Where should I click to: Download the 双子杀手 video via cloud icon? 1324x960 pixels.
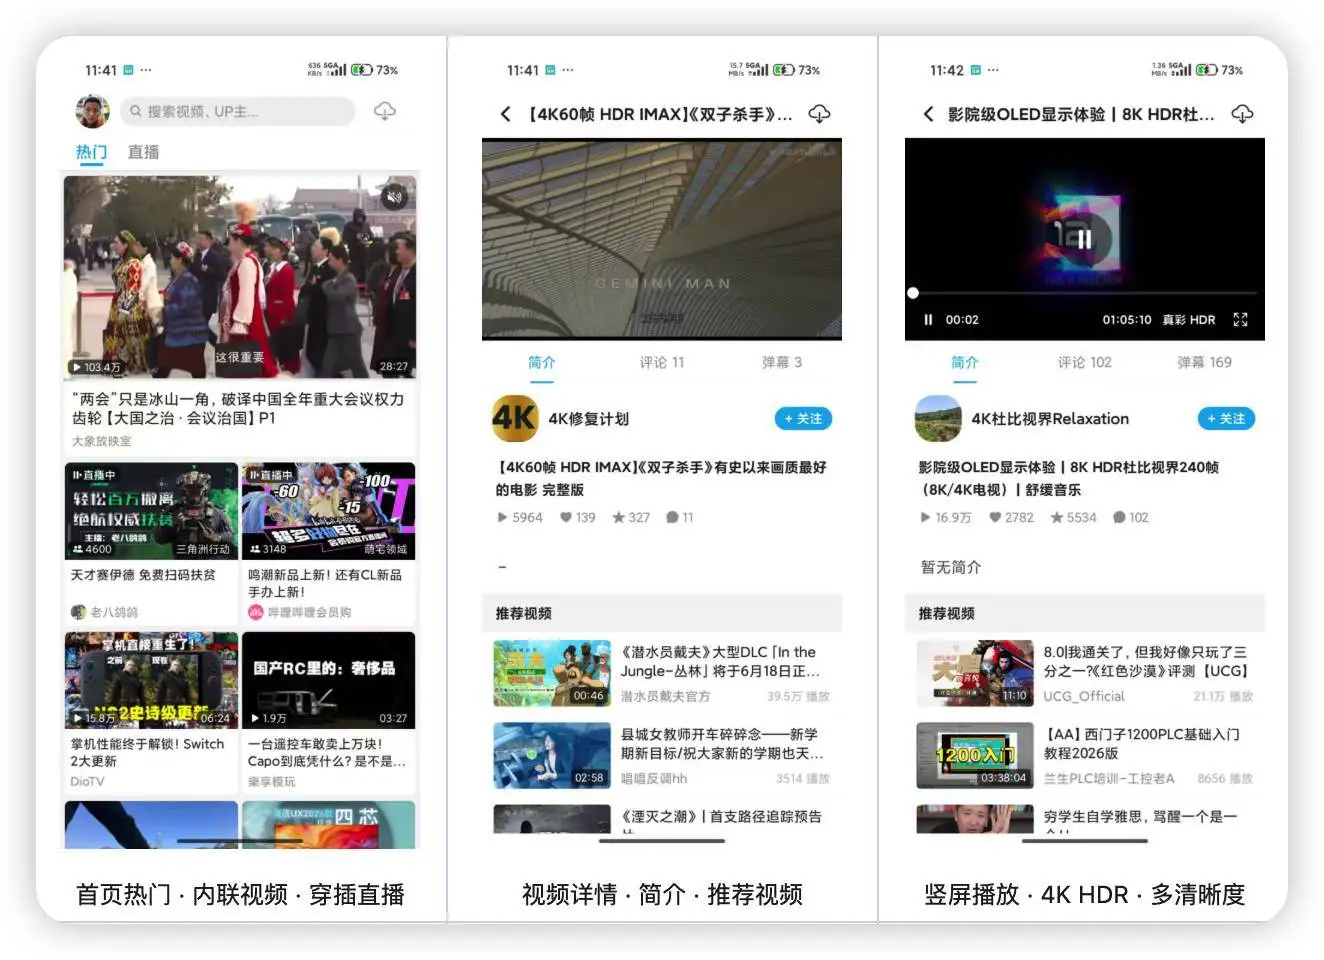coord(819,114)
